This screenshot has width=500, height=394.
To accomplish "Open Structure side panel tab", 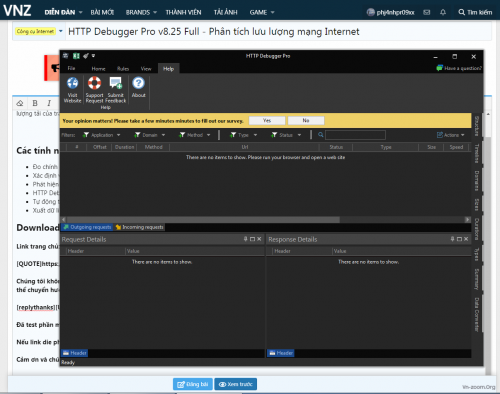I will [477, 126].
